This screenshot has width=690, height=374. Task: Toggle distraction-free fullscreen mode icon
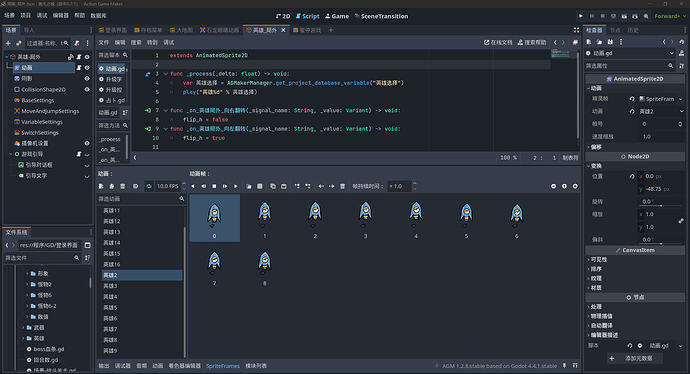(576, 30)
